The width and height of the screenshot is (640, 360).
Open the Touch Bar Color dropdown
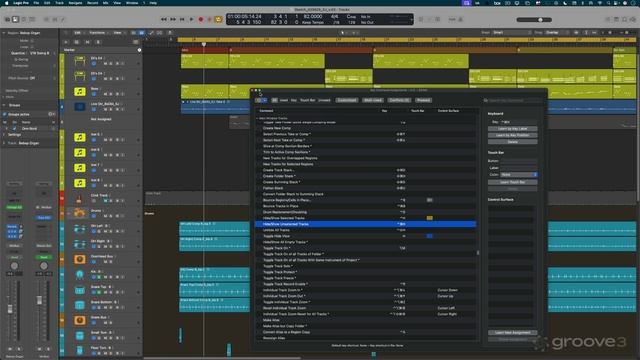coord(519,175)
